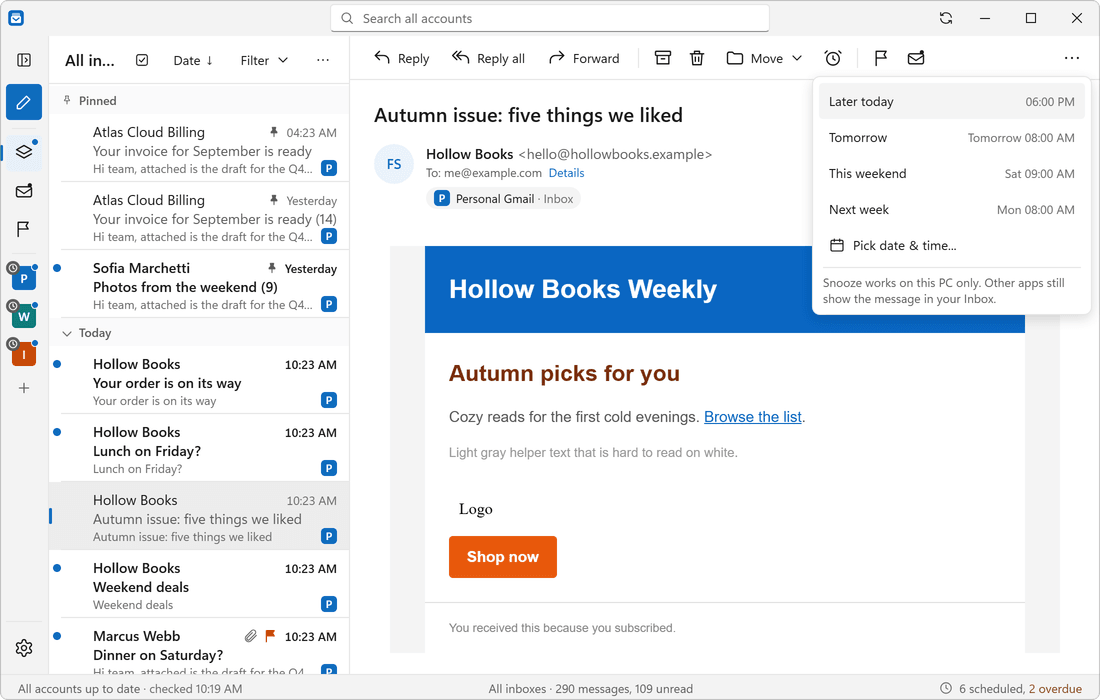Open the Weekend deals email
The width and height of the screenshot is (1100, 700).
click(x=199, y=586)
